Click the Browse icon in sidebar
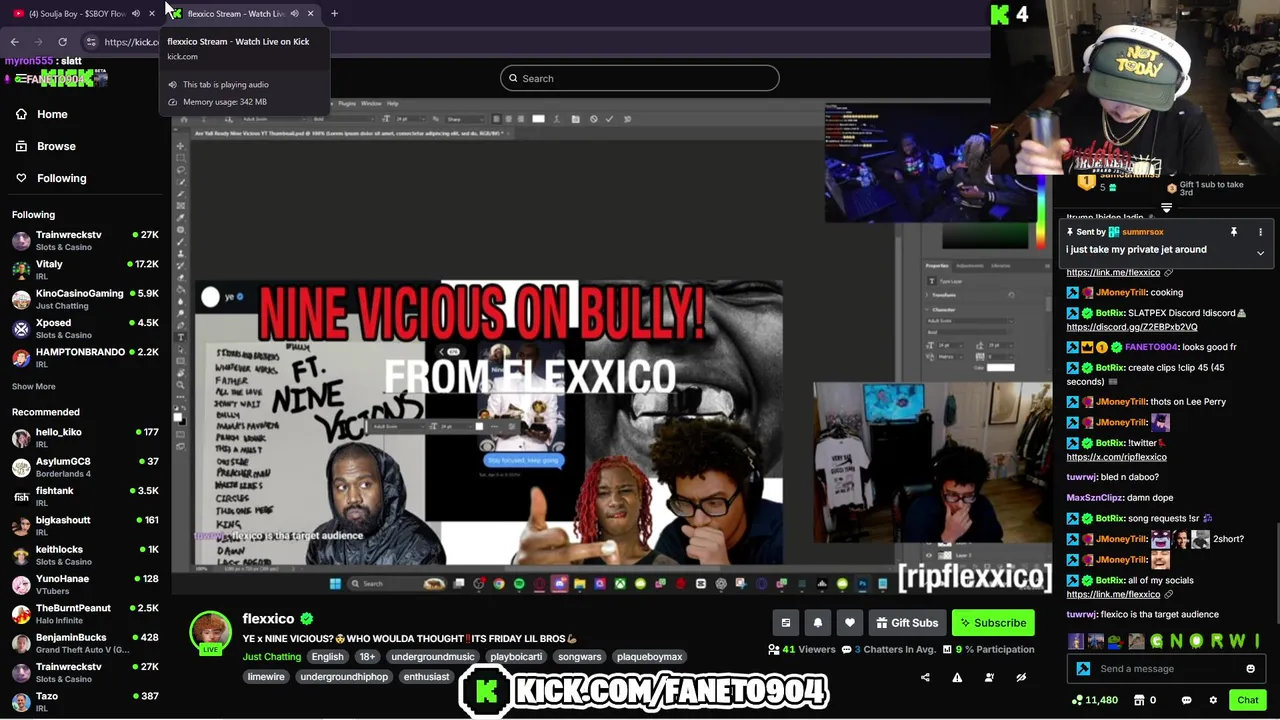Viewport: 1280px width, 720px height. (21, 146)
